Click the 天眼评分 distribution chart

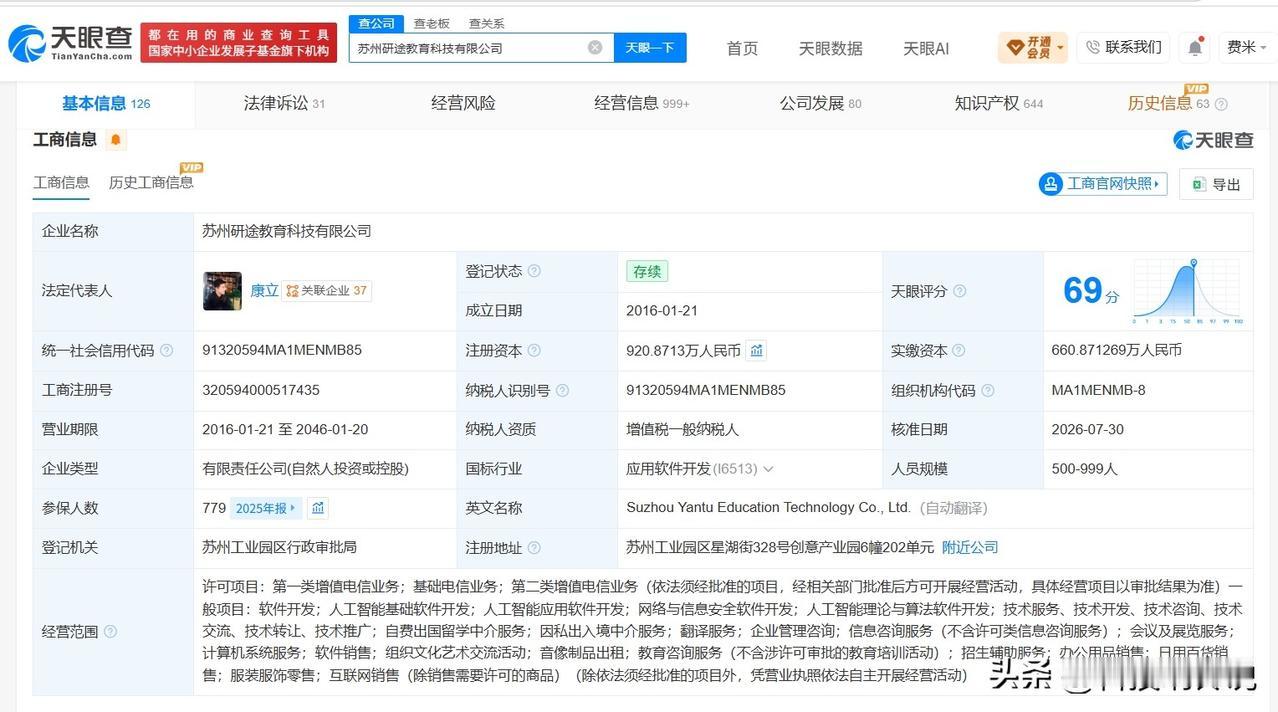pos(1188,291)
